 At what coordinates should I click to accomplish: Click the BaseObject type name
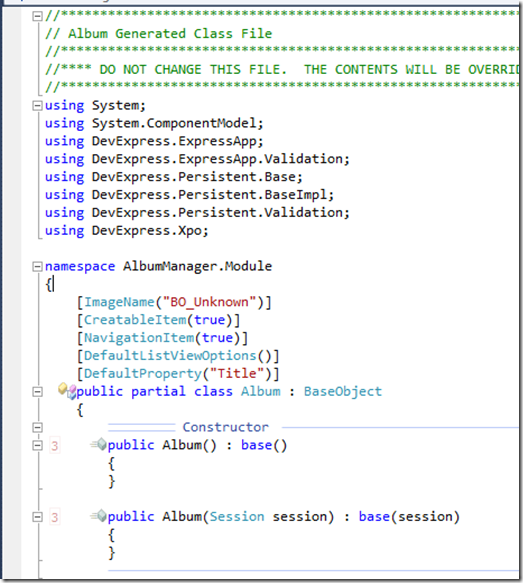pos(343,392)
